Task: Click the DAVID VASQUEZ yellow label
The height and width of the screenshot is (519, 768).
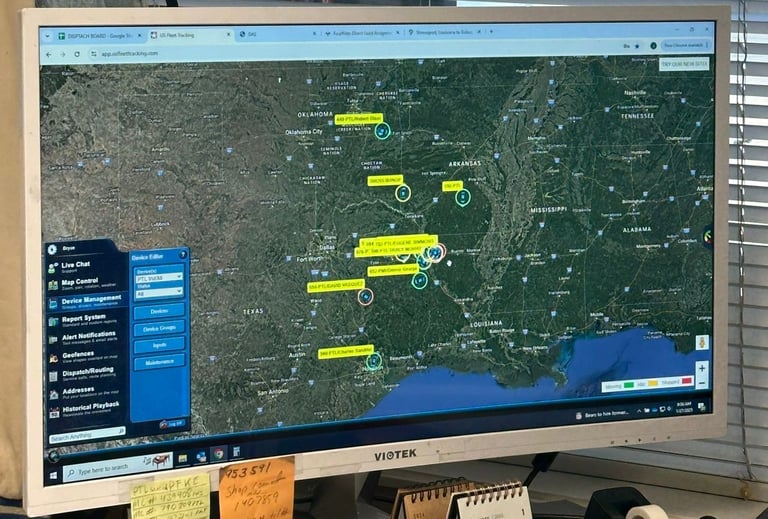Action: (x=336, y=285)
